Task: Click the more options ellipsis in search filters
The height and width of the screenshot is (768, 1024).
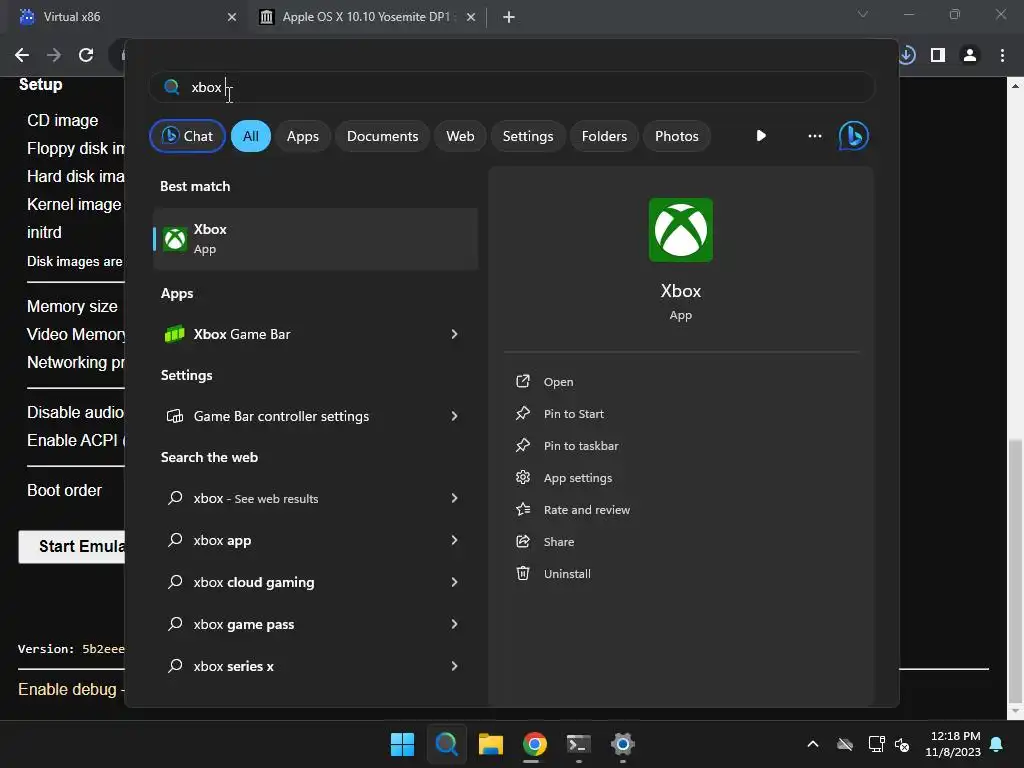Action: pos(814,136)
